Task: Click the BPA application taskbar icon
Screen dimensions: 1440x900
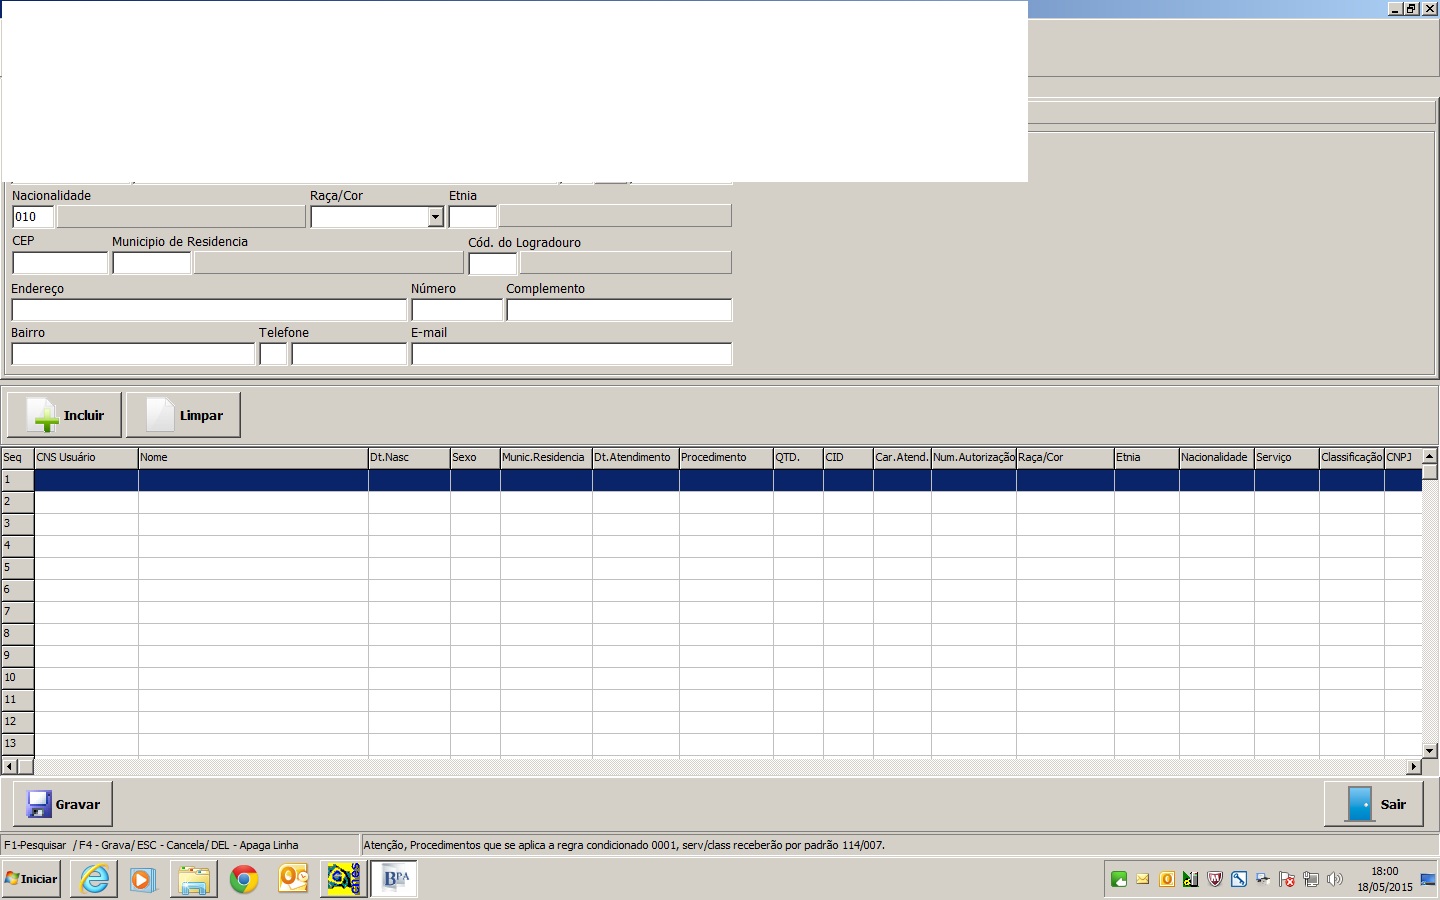Action: (x=395, y=879)
